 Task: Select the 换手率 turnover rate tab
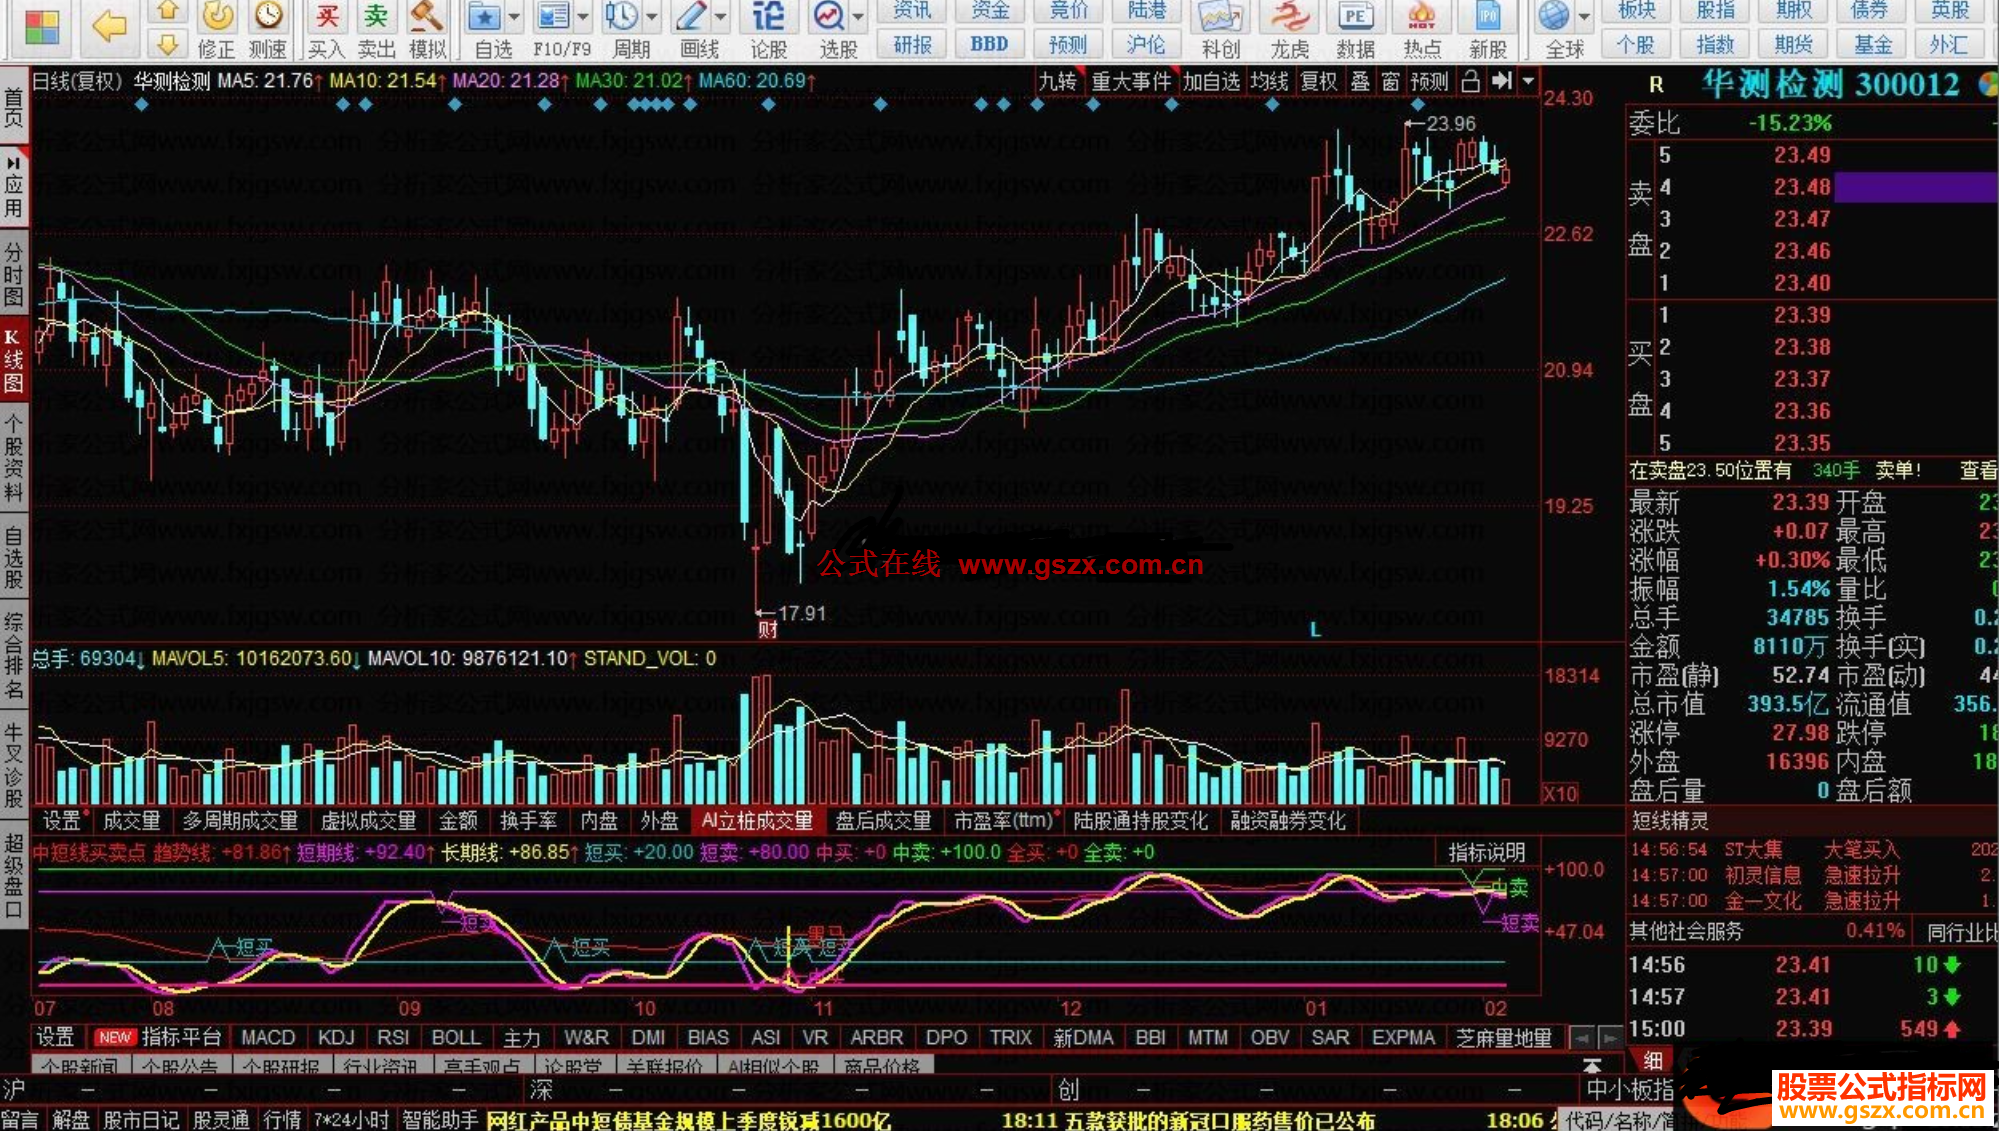pyautogui.click(x=528, y=821)
